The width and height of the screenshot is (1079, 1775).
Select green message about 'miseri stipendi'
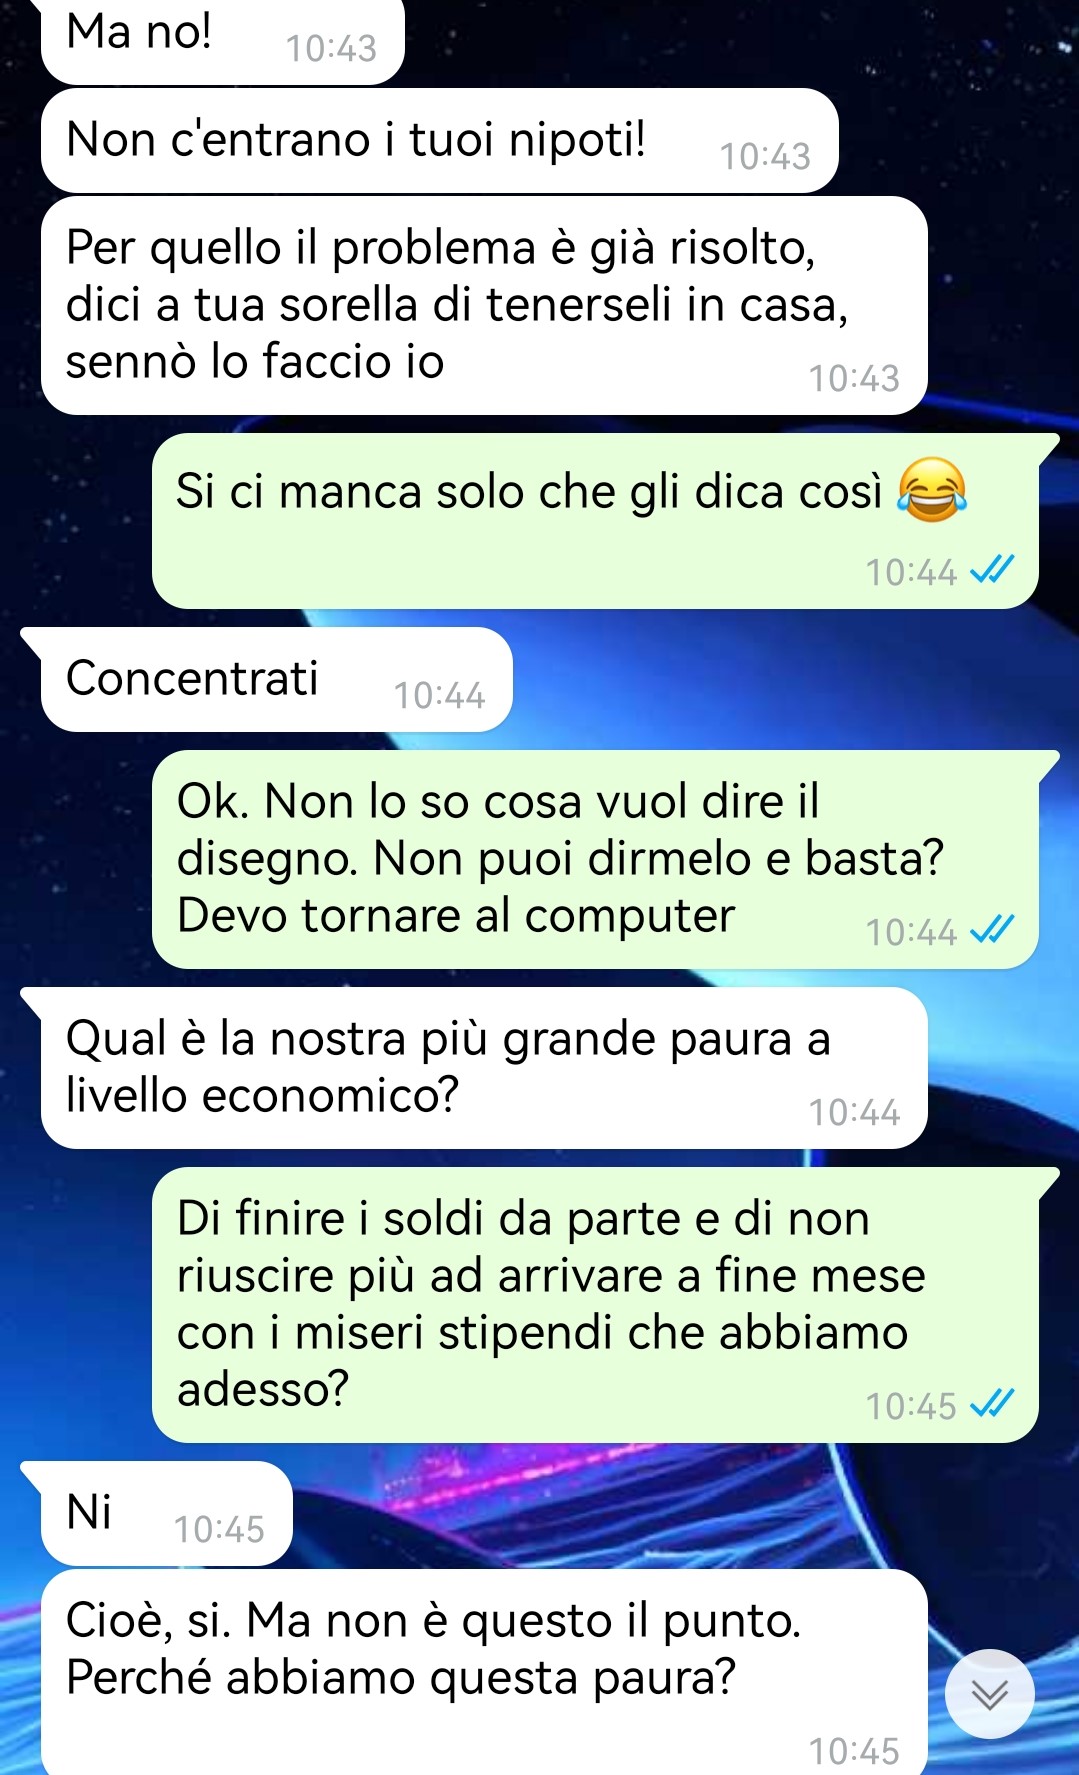(595, 1304)
